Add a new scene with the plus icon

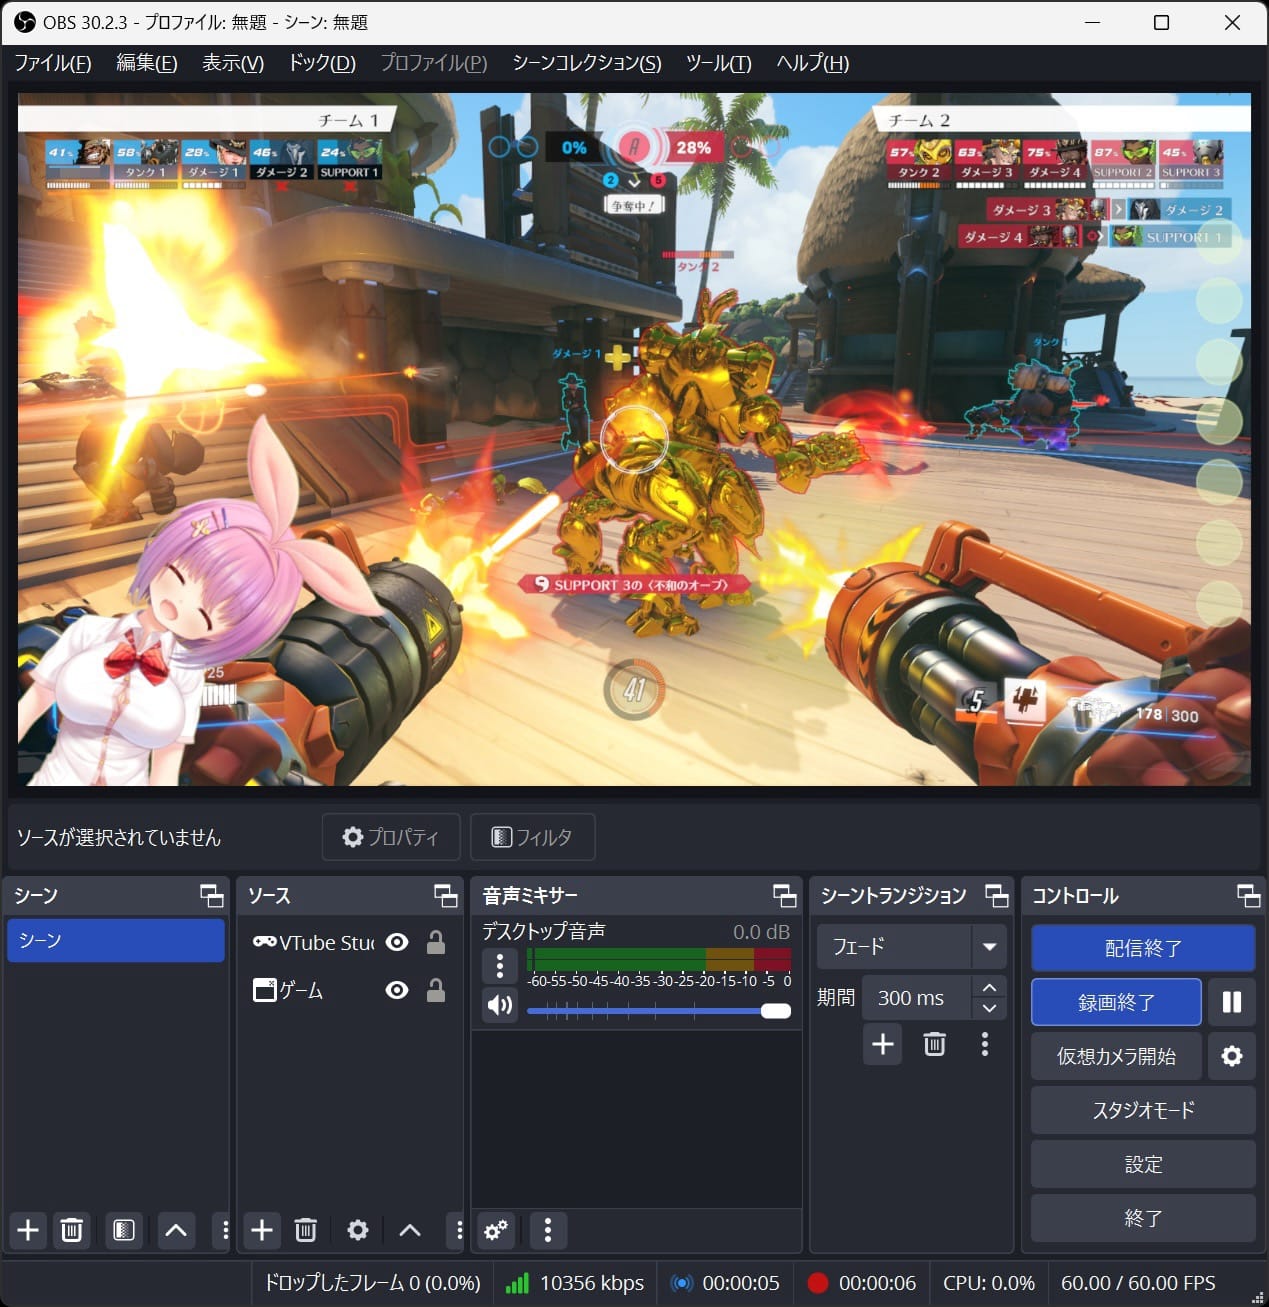point(28,1229)
